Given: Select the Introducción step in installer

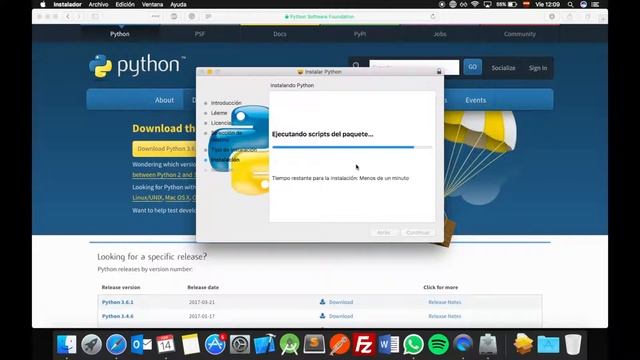Looking at the screenshot, I should pos(226,103).
